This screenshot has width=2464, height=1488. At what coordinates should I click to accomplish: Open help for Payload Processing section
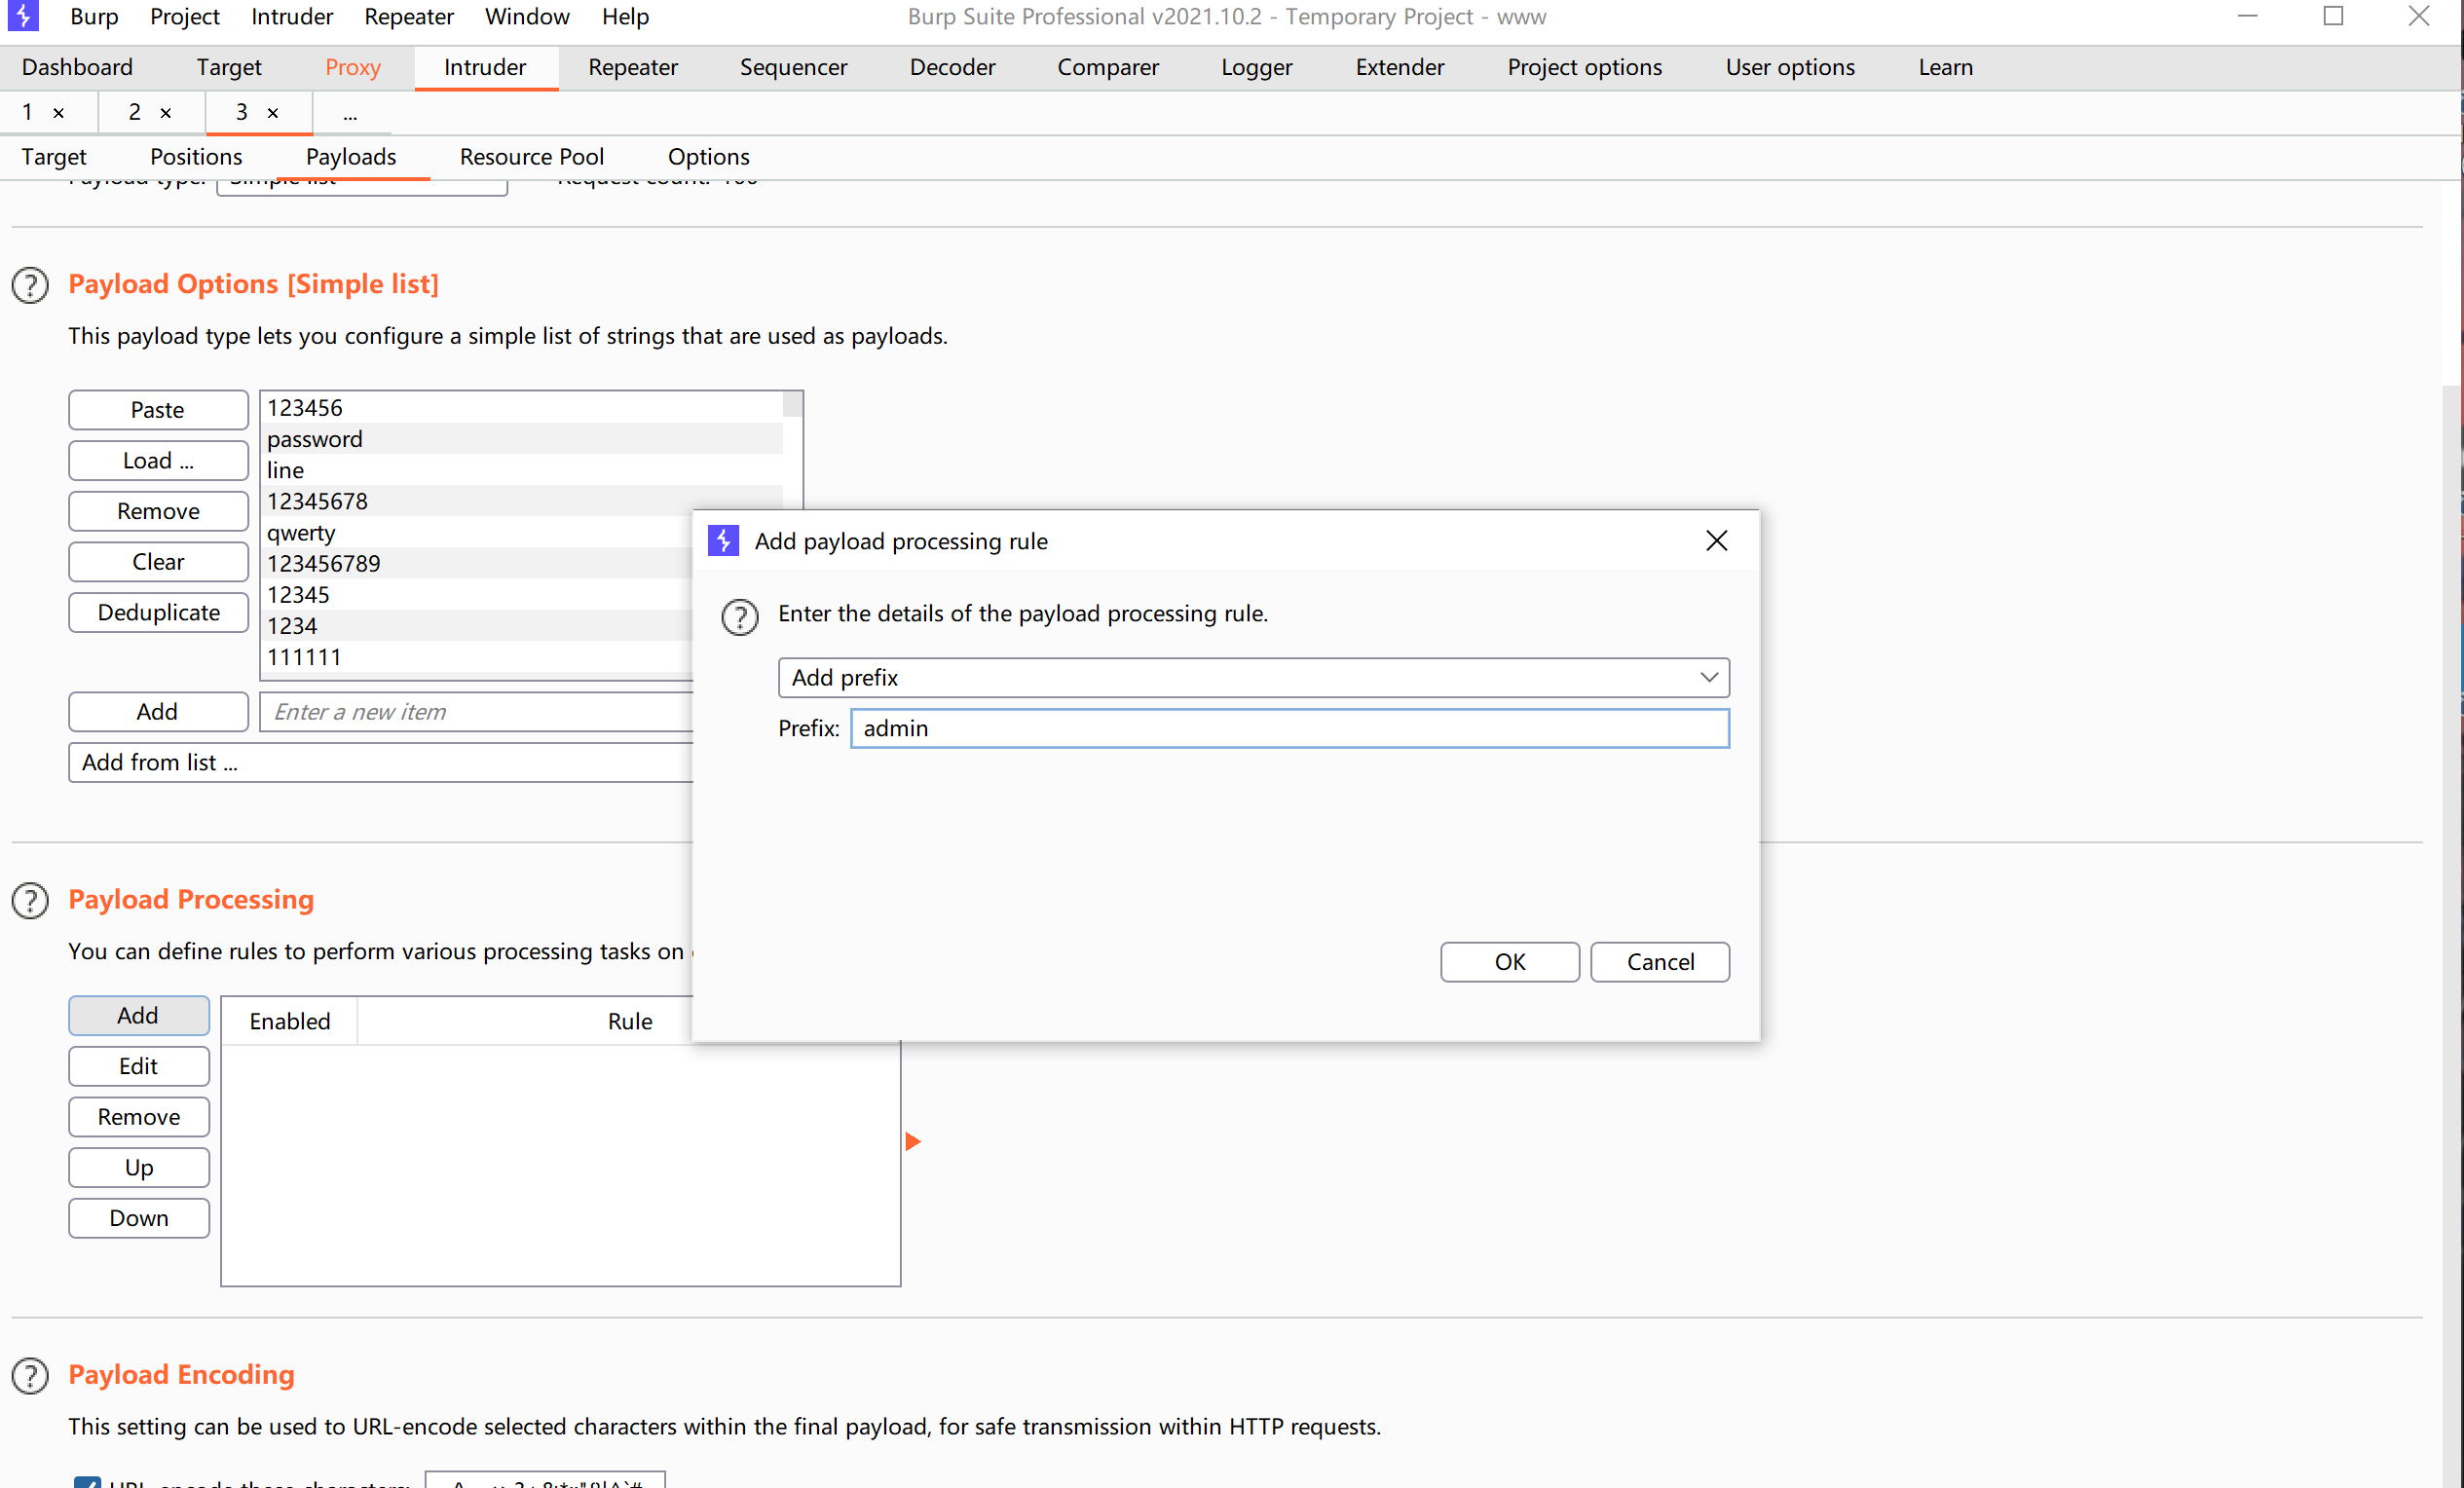pyautogui.click(x=30, y=901)
